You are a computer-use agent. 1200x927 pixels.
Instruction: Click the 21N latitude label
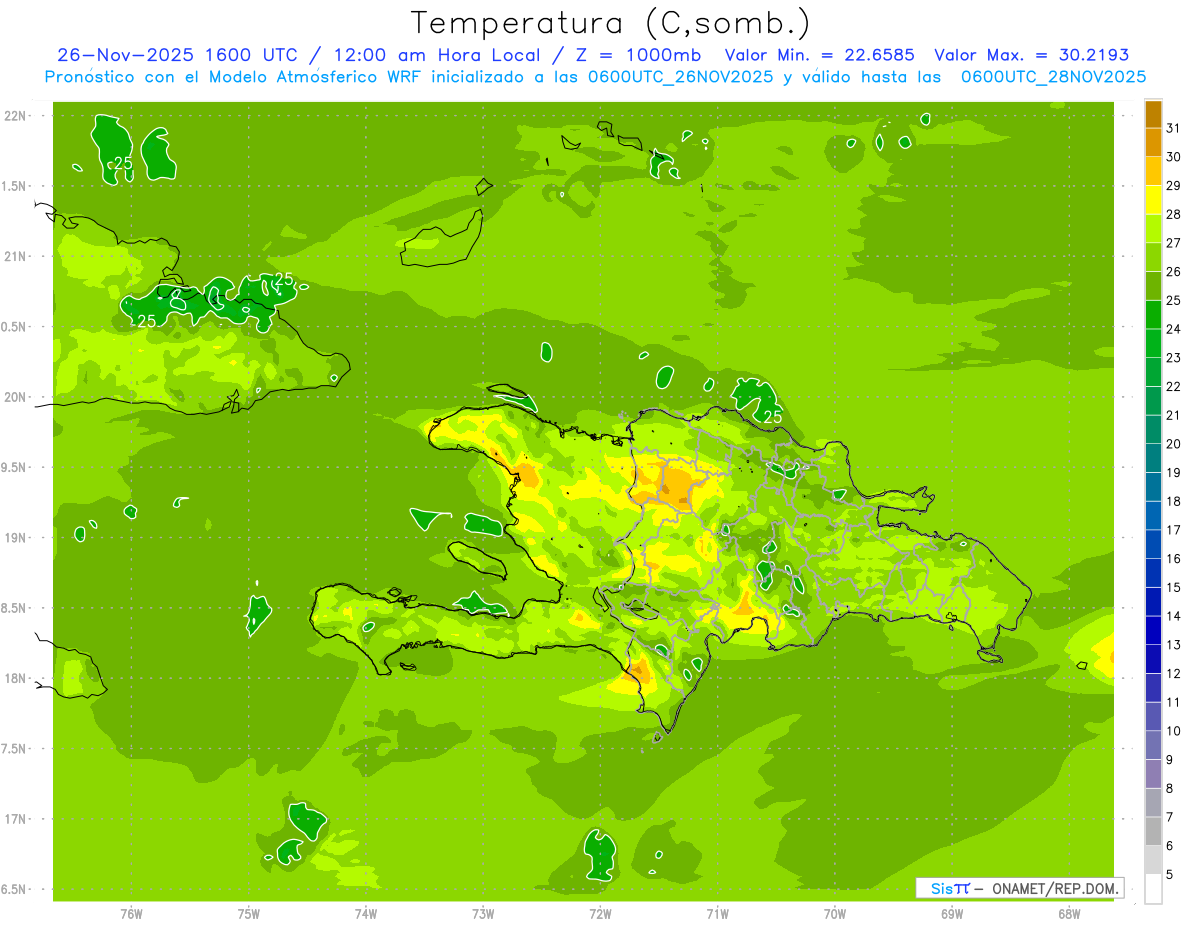pos(15,256)
